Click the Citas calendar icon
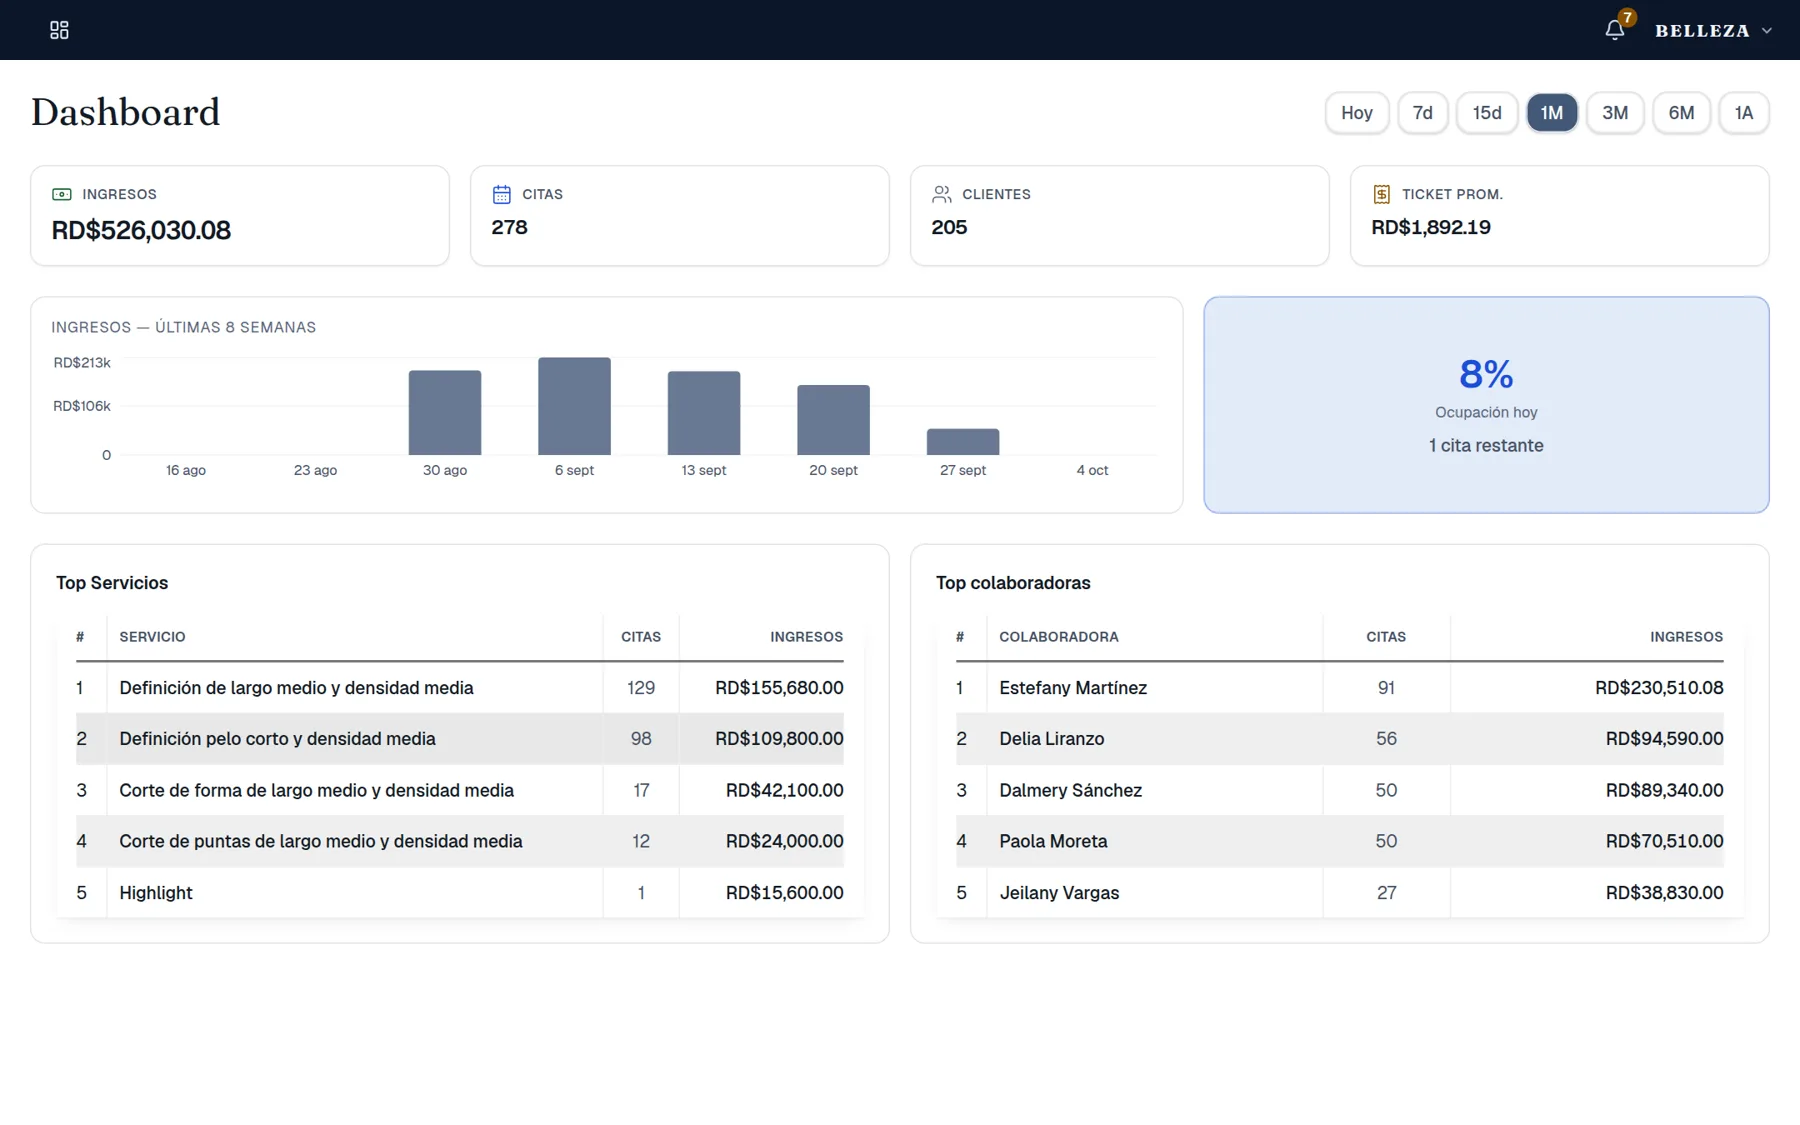 point(502,194)
